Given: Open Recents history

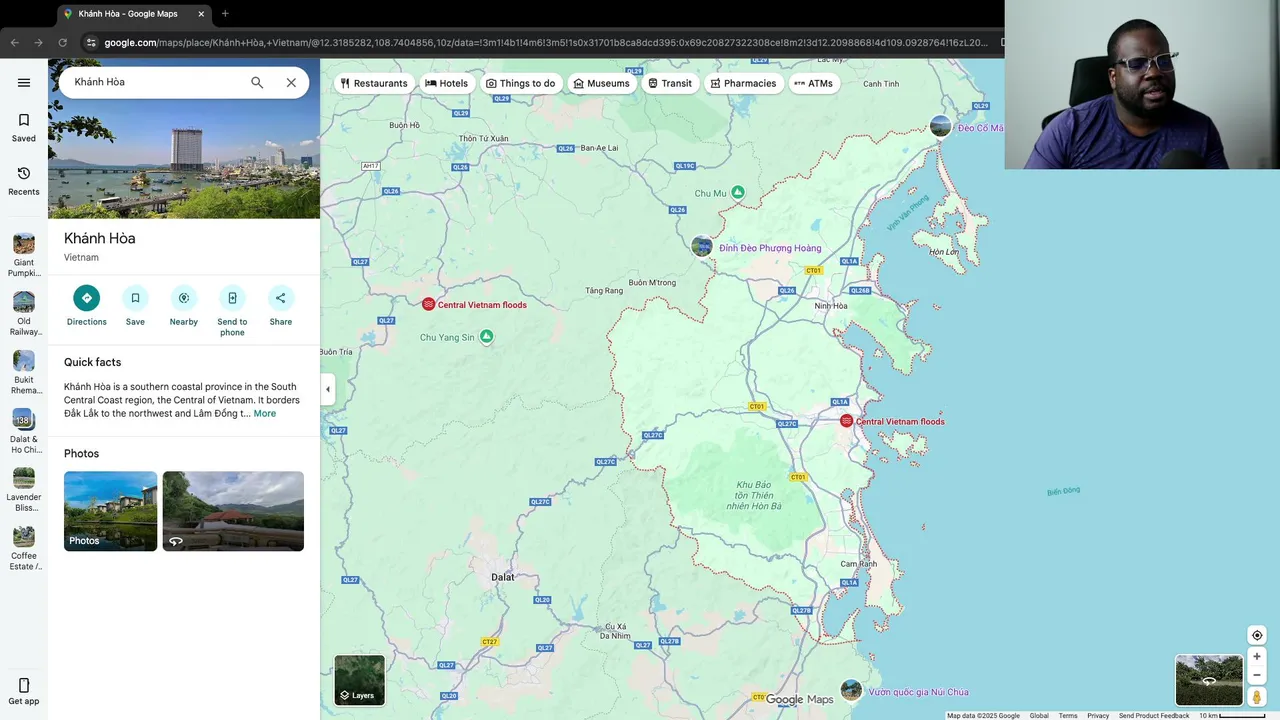Looking at the screenshot, I should coord(24,181).
